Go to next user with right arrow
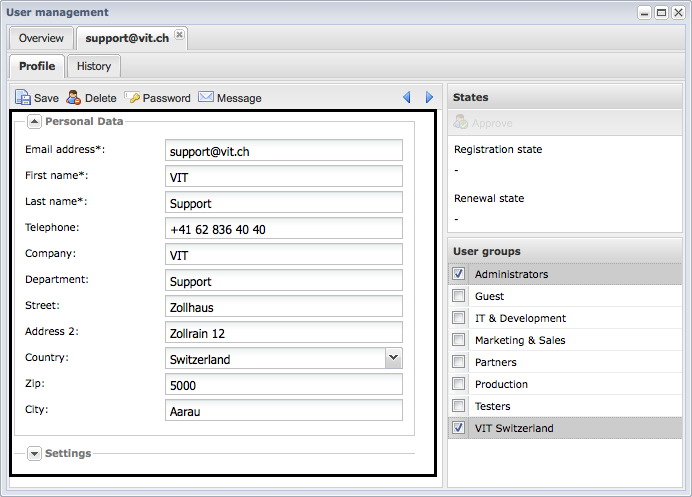The height and width of the screenshot is (497, 692). pos(429,97)
